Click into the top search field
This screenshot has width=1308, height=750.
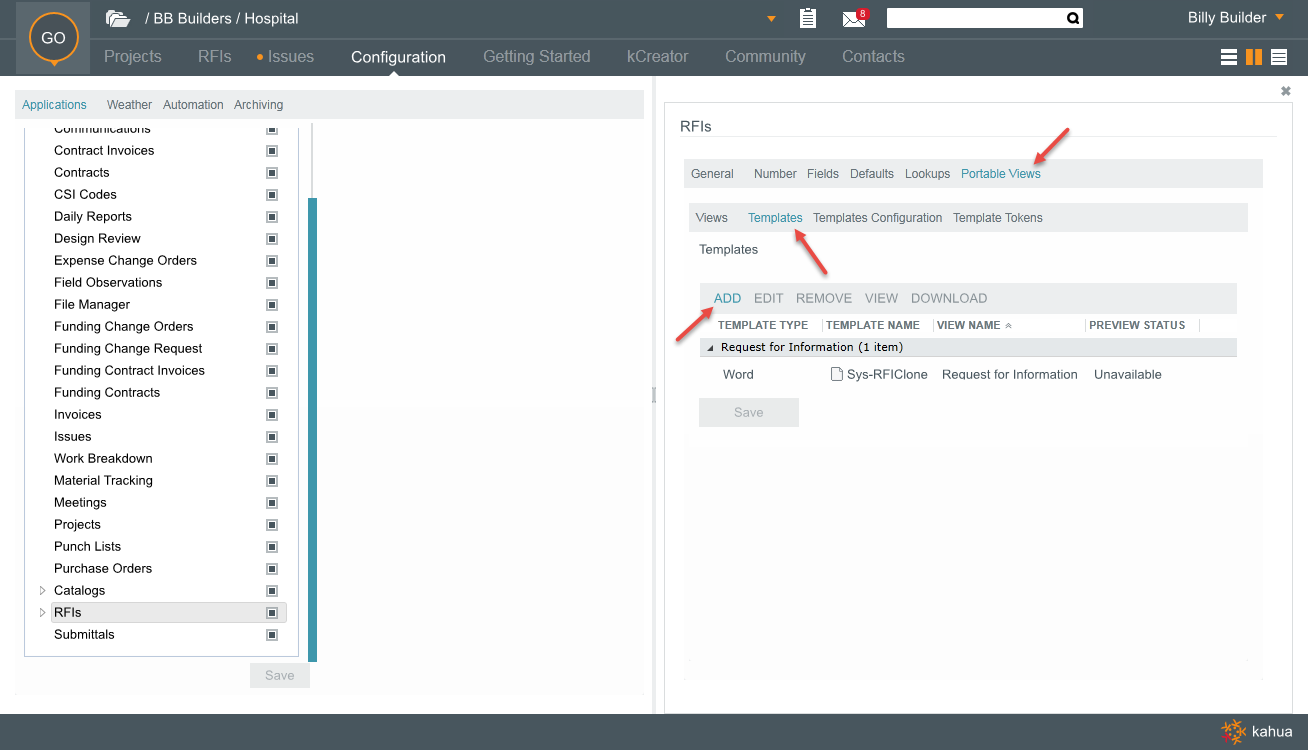[974, 18]
